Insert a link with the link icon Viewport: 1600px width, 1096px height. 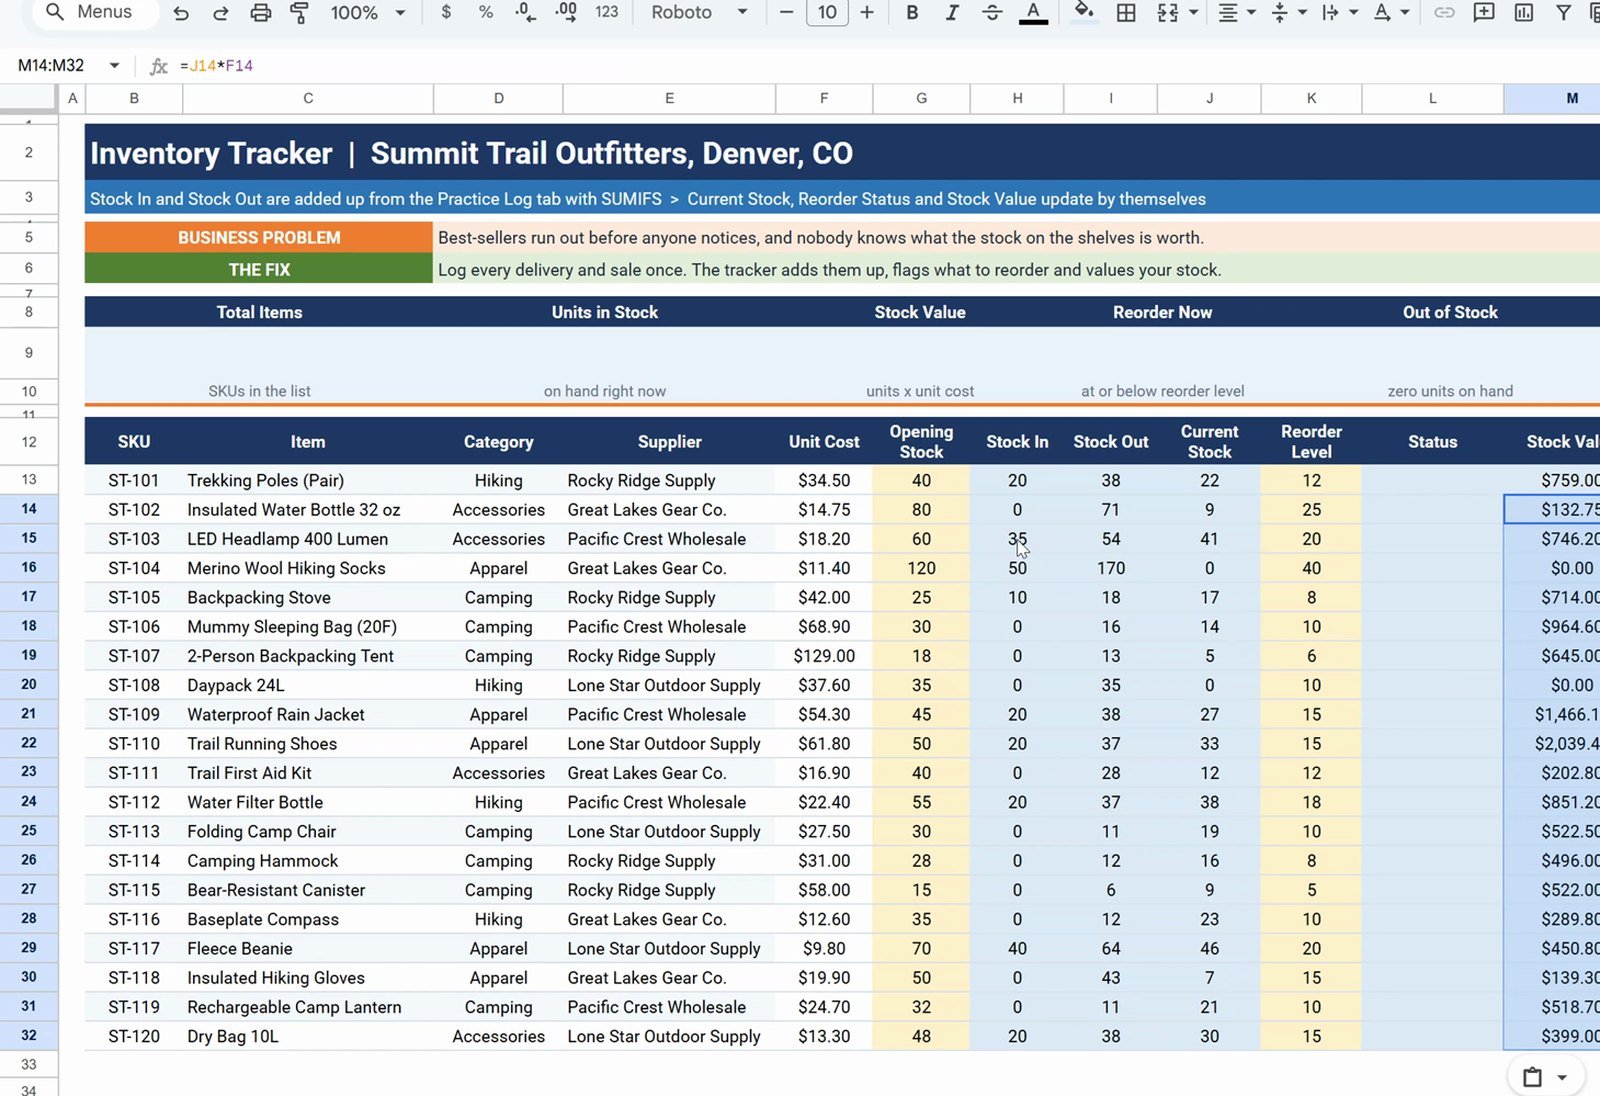(1444, 13)
